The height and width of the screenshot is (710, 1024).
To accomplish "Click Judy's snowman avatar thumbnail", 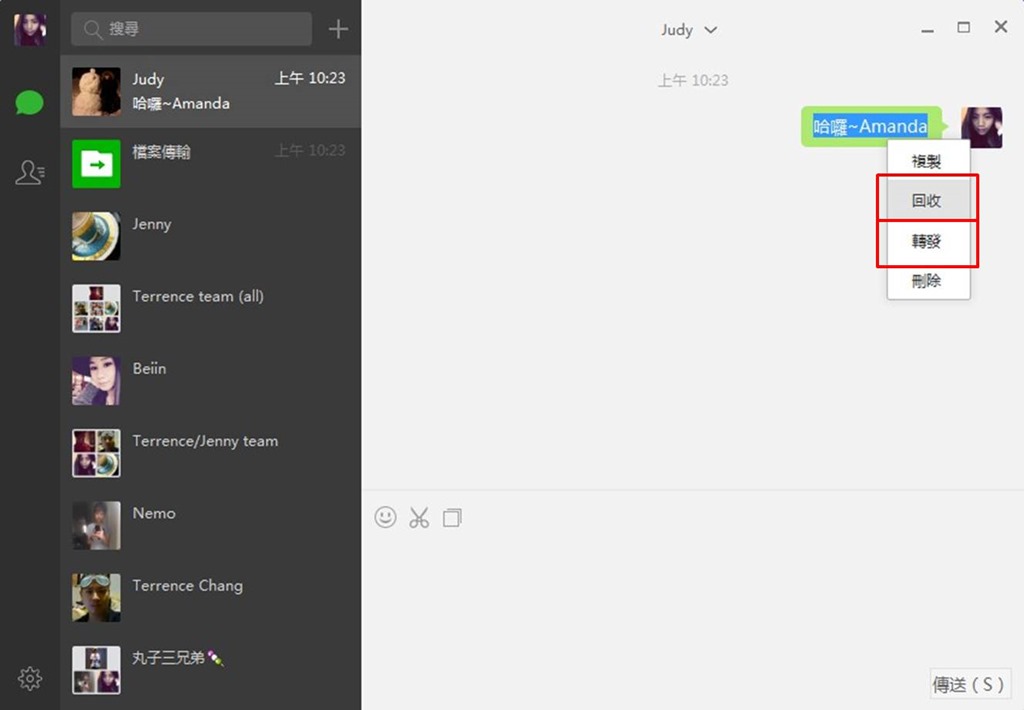I will [x=96, y=91].
